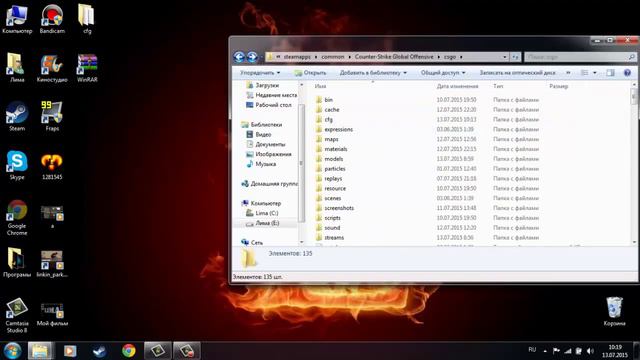The width and height of the screenshot is (640, 360).
Task: Open Google Chrome desktop shortcut
Action: [17, 217]
